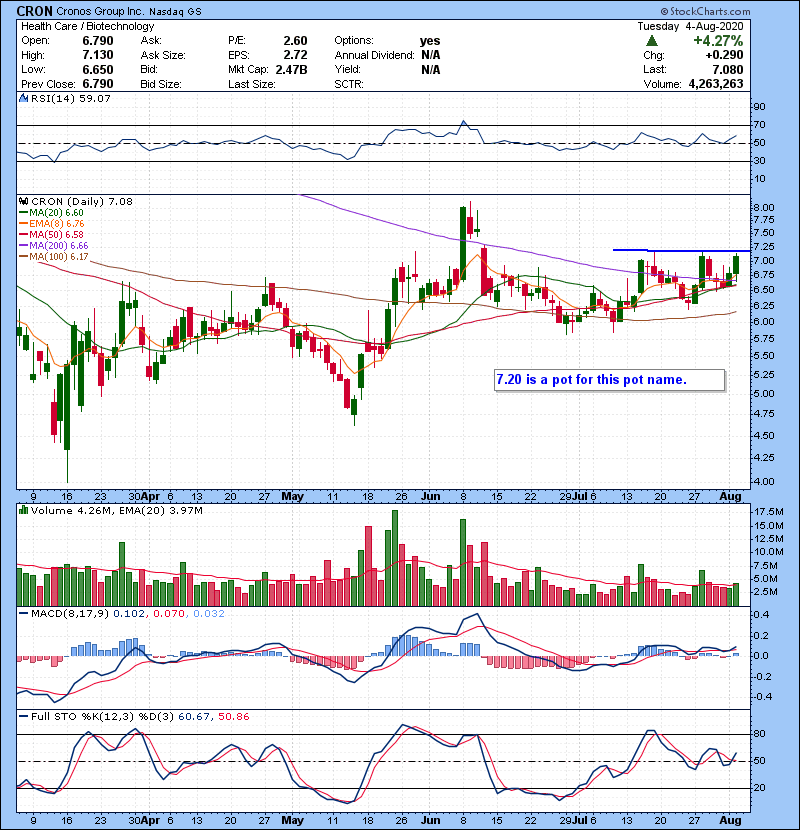Click the annotation '7.20 is a pot for this pot name.'

tap(591, 380)
